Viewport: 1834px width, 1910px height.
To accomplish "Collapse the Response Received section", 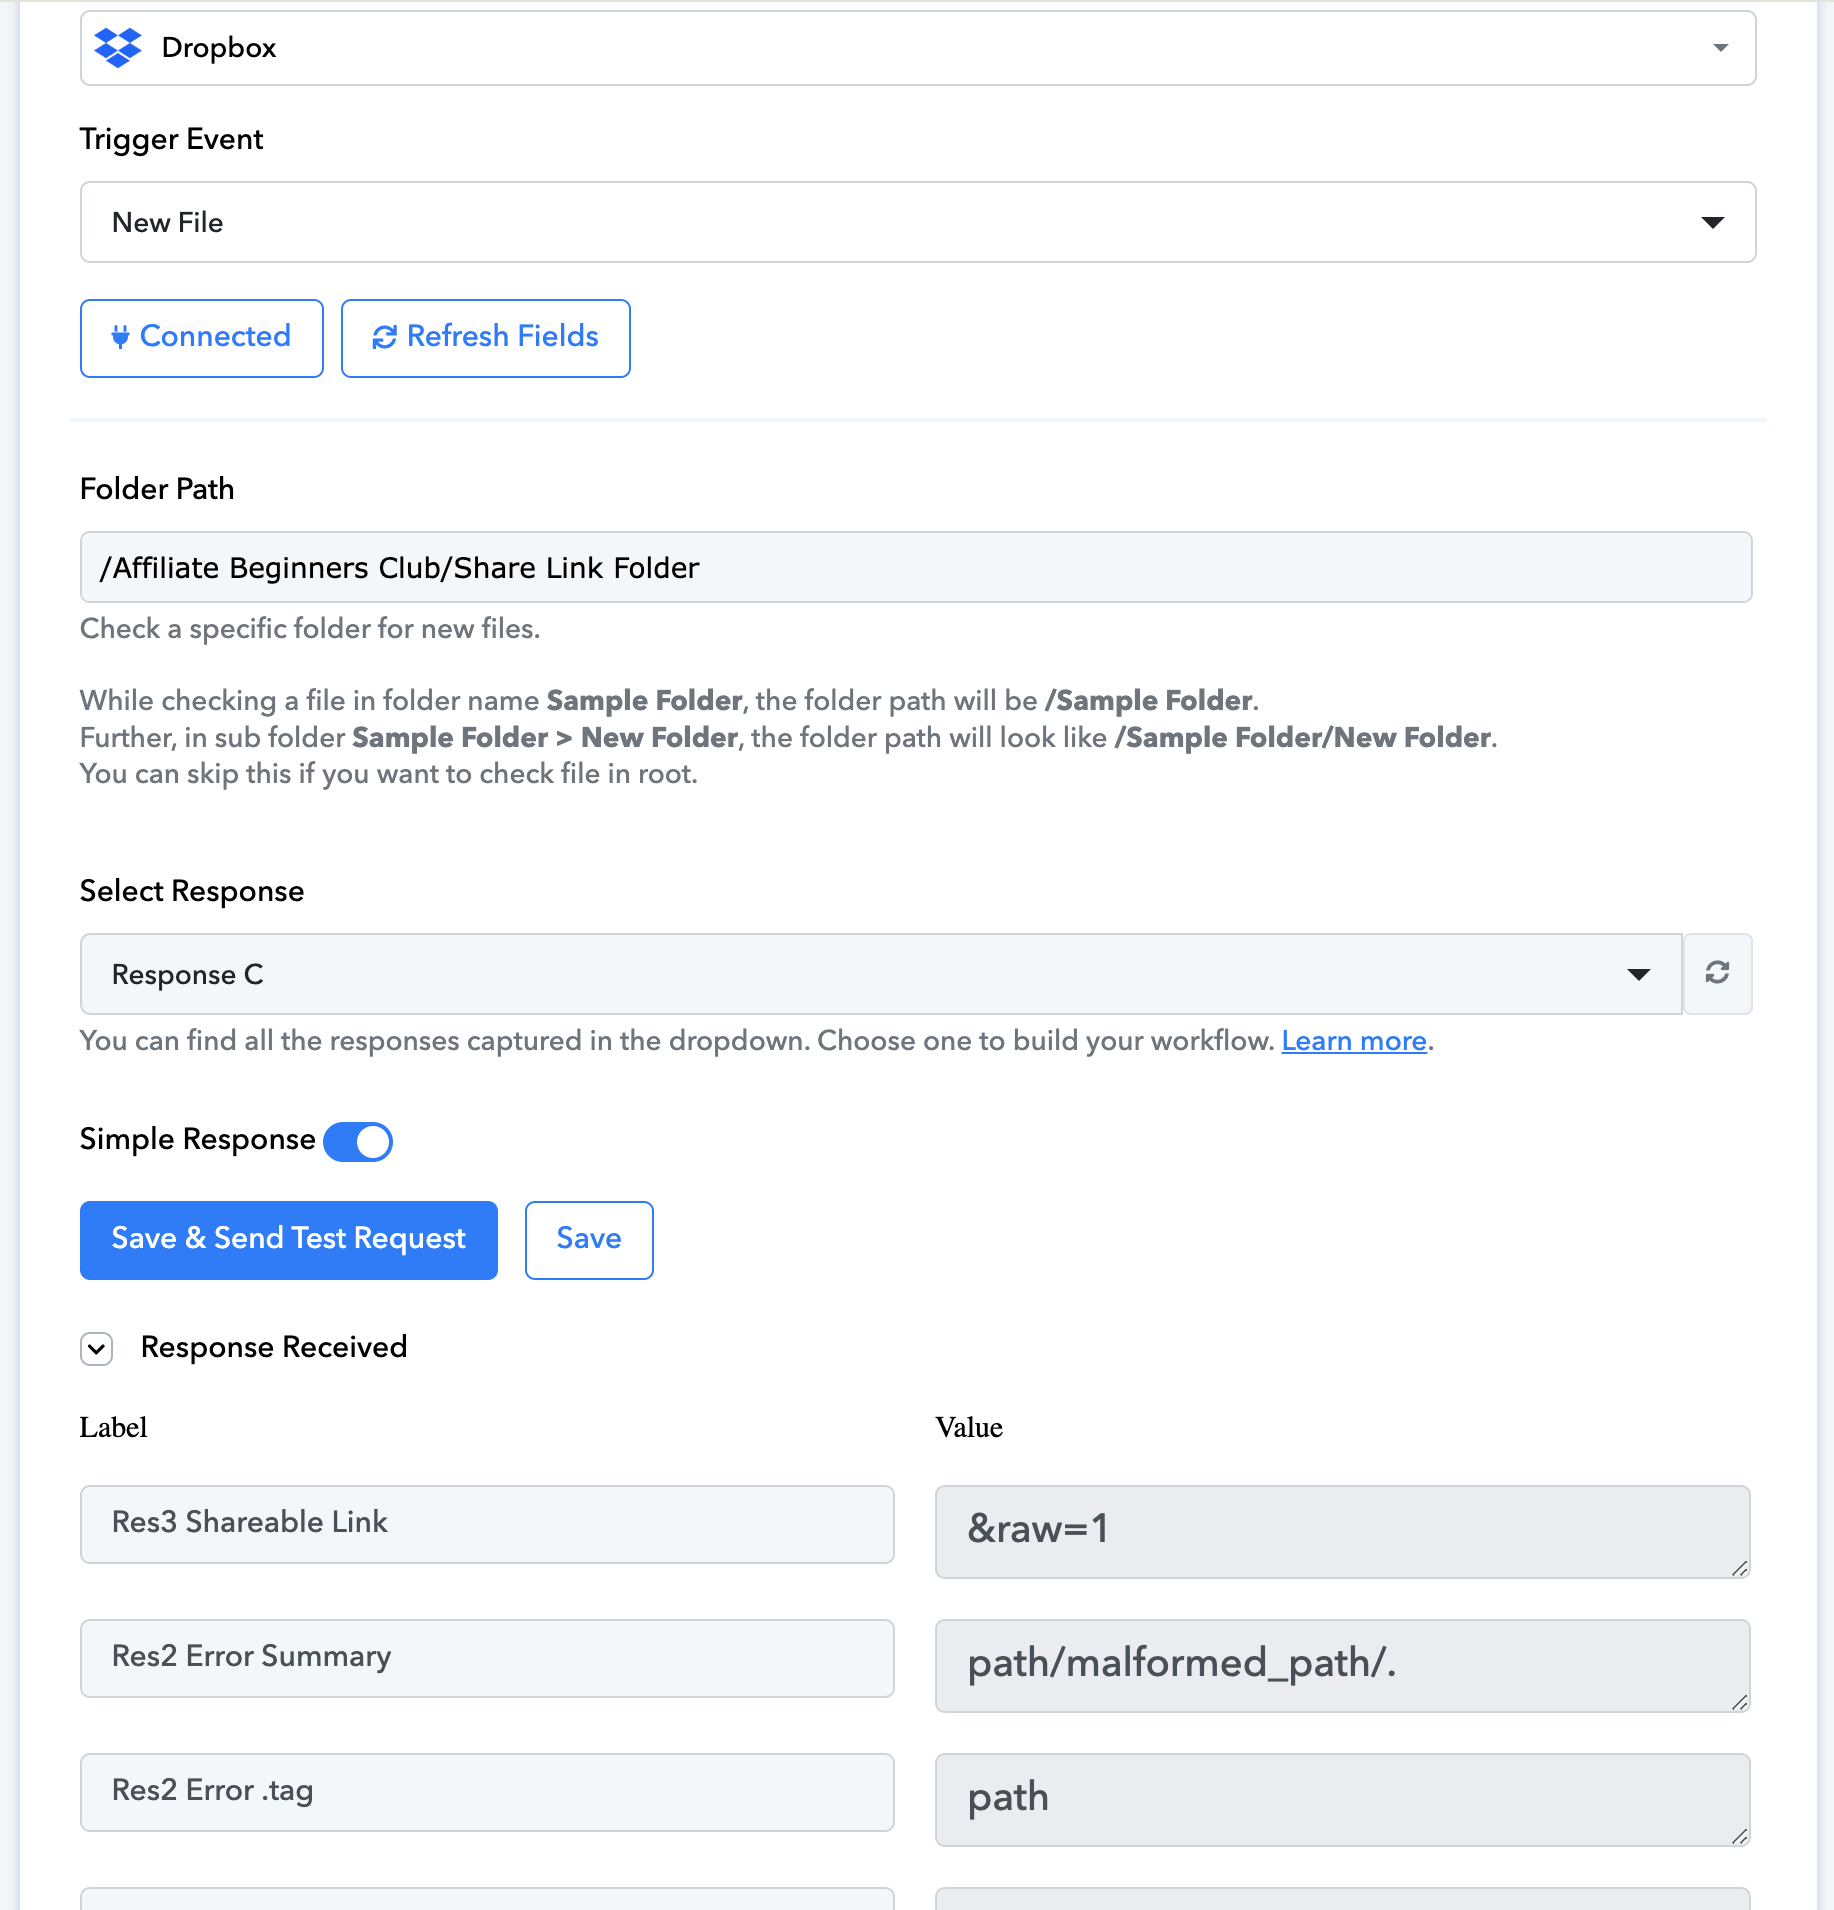I will [97, 1349].
